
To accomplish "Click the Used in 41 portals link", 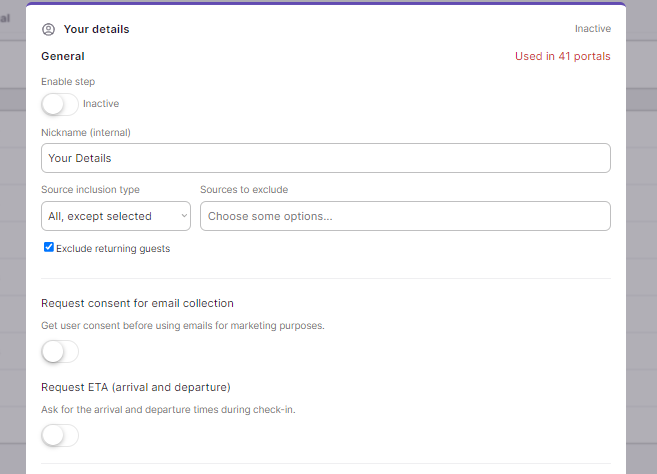I will coord(562,56).
